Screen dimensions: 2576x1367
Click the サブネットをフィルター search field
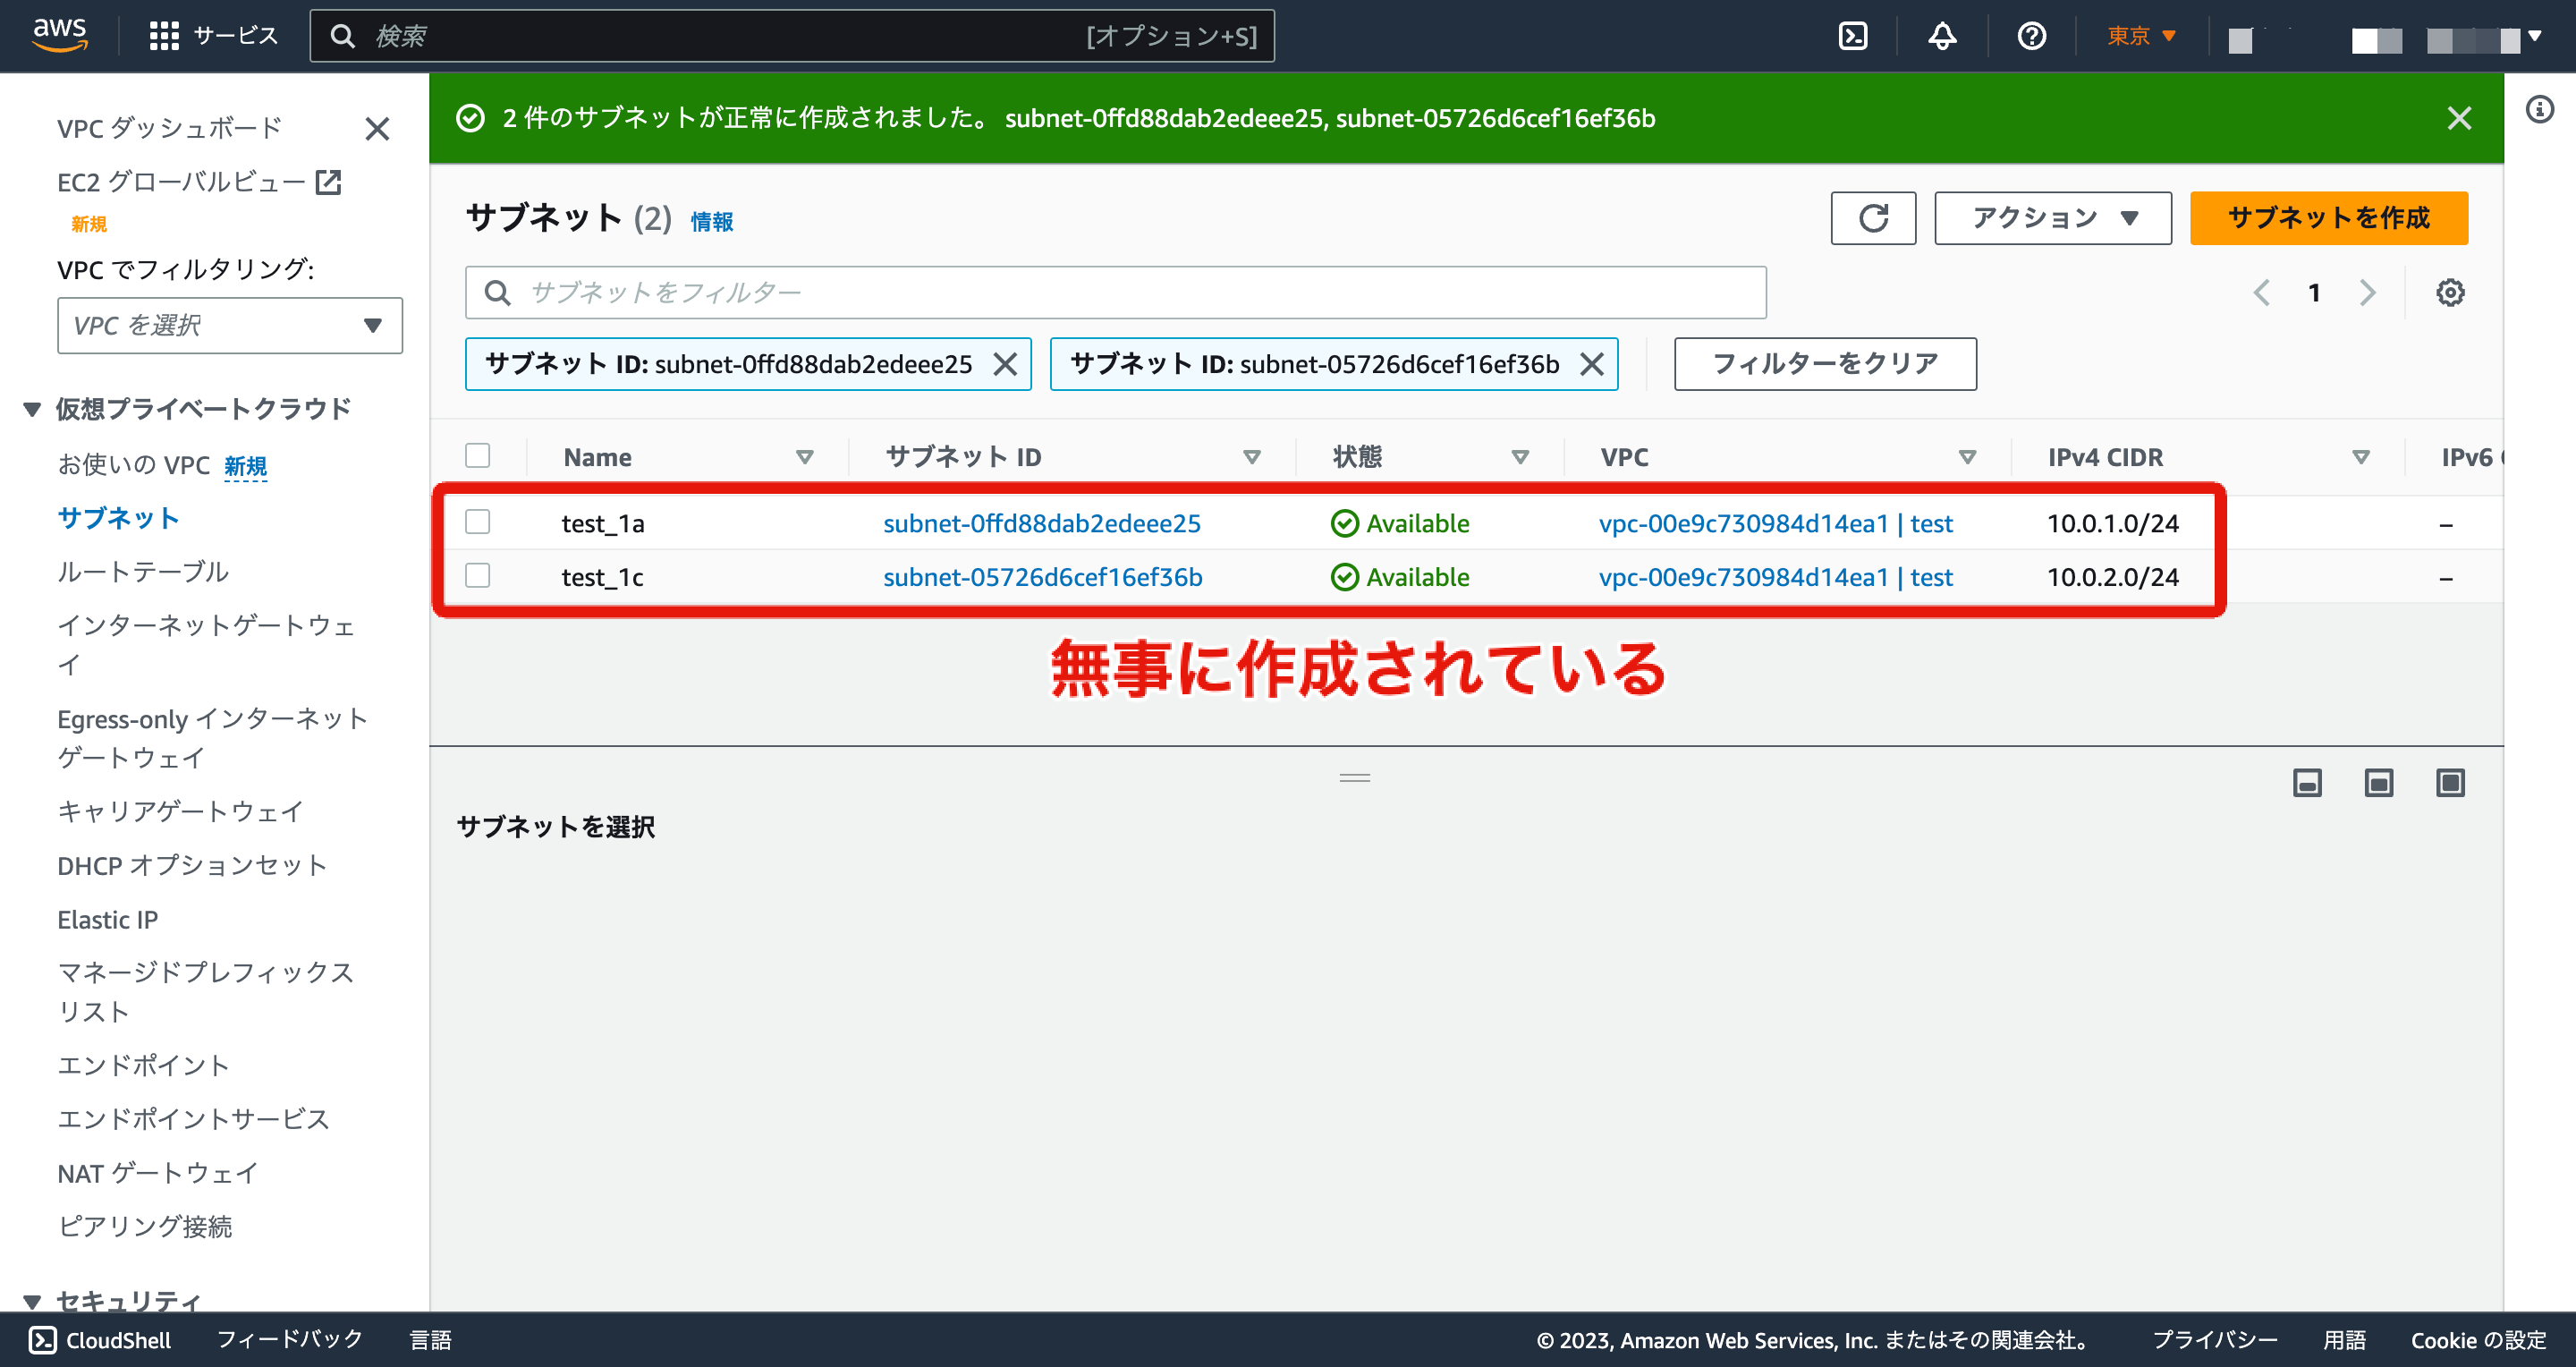pos(1115,292)
